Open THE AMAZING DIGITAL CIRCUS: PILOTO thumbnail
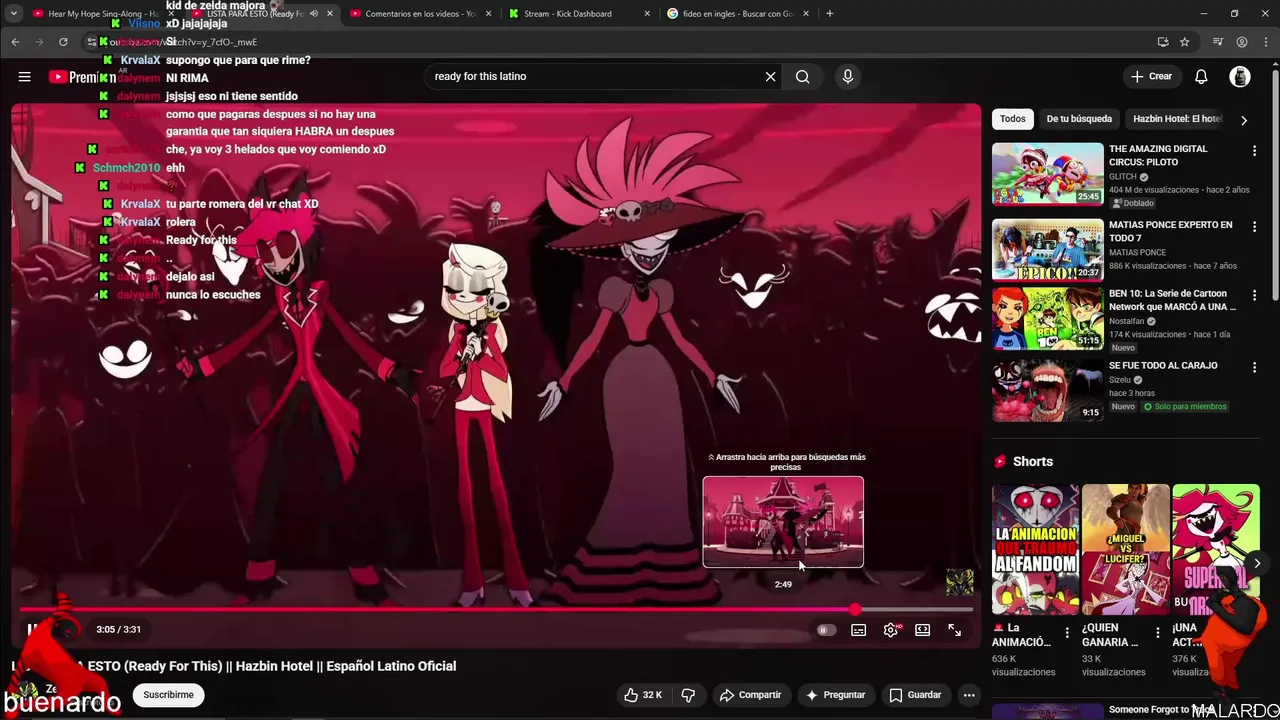The image size is (1280, 720). click(x=1048, y=174)
